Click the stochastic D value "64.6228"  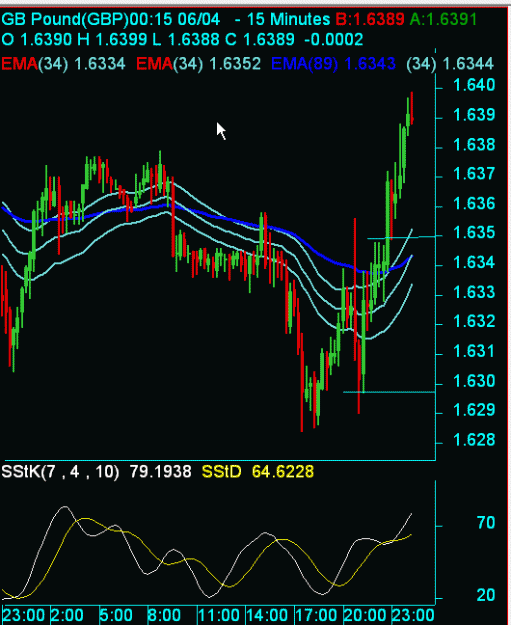click(283, 472)
